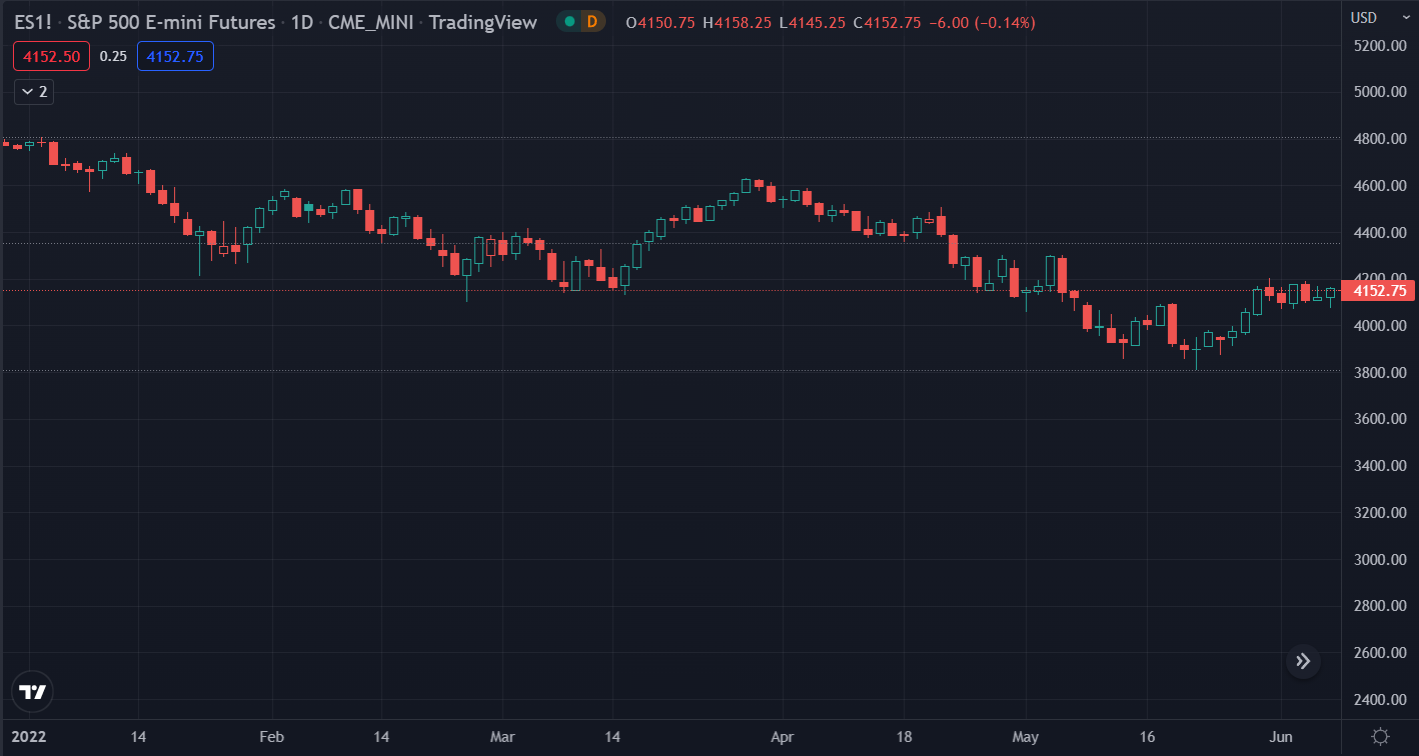1419x756 pixels.
Task: Click the 5200.00 price axis label
Action: click(x=1379, y=45)
